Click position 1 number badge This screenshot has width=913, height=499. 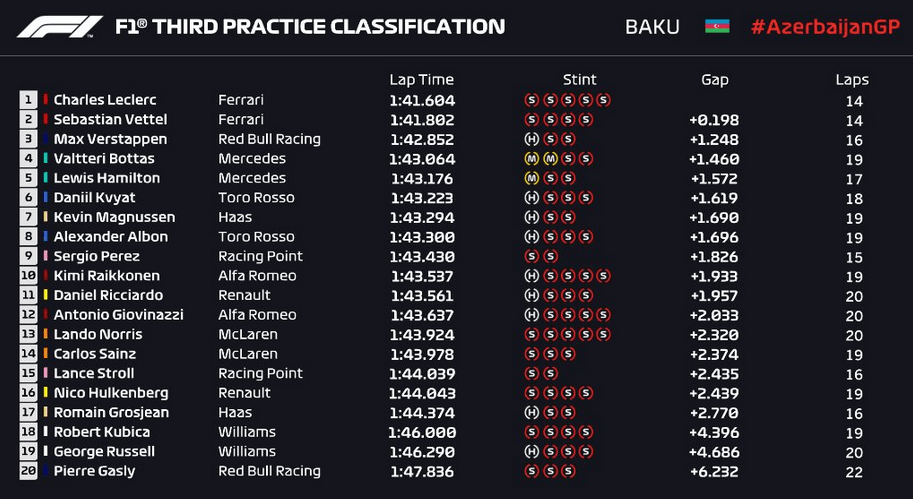[28, 100]
